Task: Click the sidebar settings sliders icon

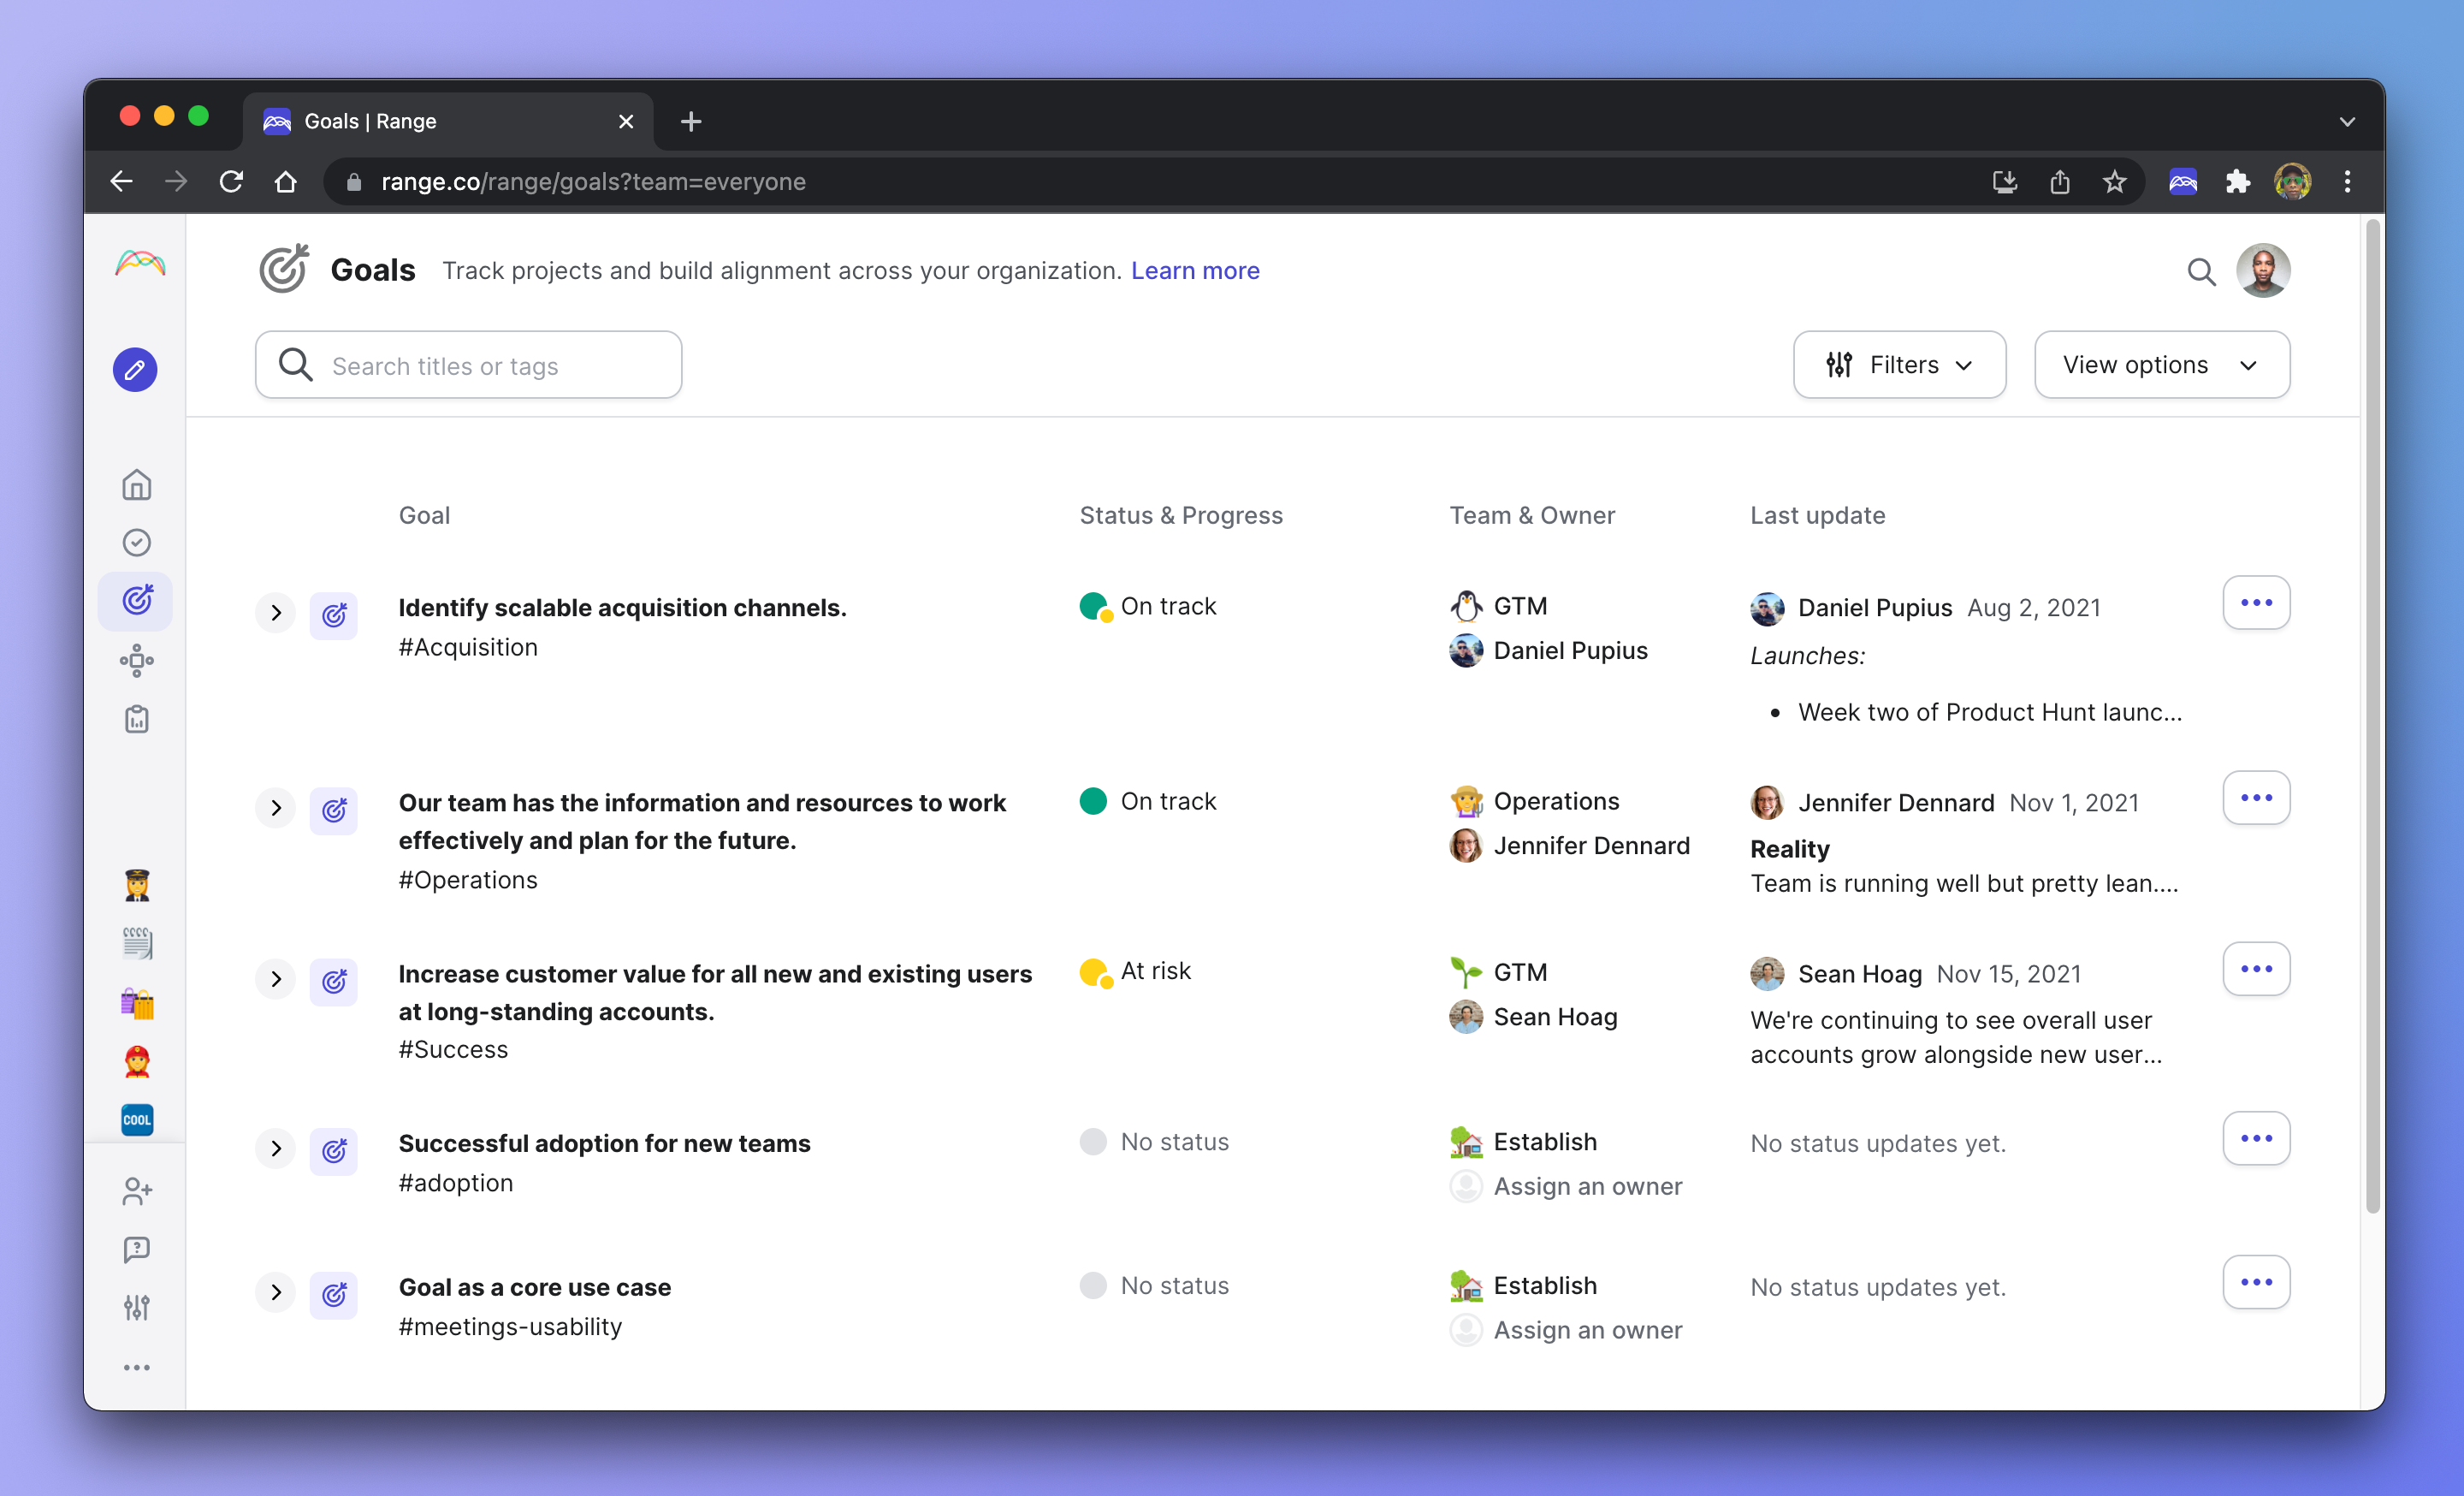Action: pos(137,1307)
